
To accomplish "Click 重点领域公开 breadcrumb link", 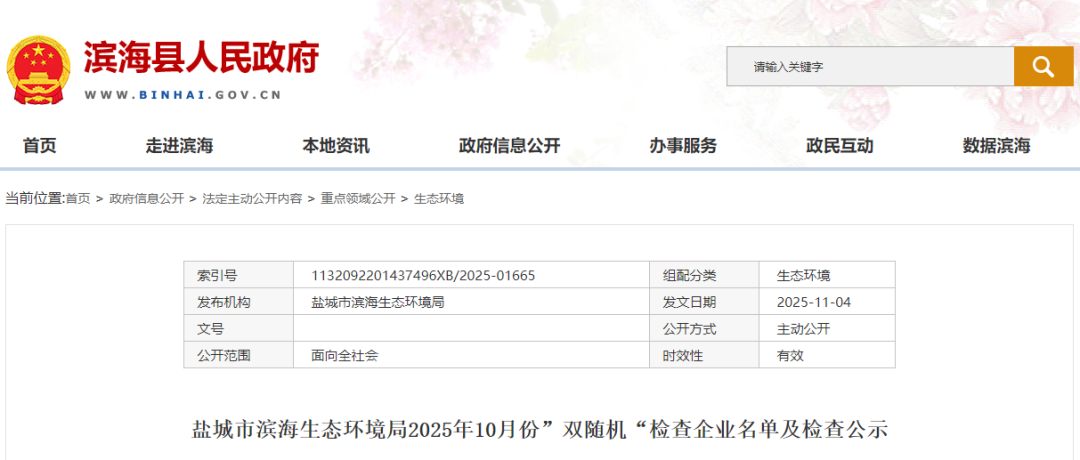I will coord(358,199).
